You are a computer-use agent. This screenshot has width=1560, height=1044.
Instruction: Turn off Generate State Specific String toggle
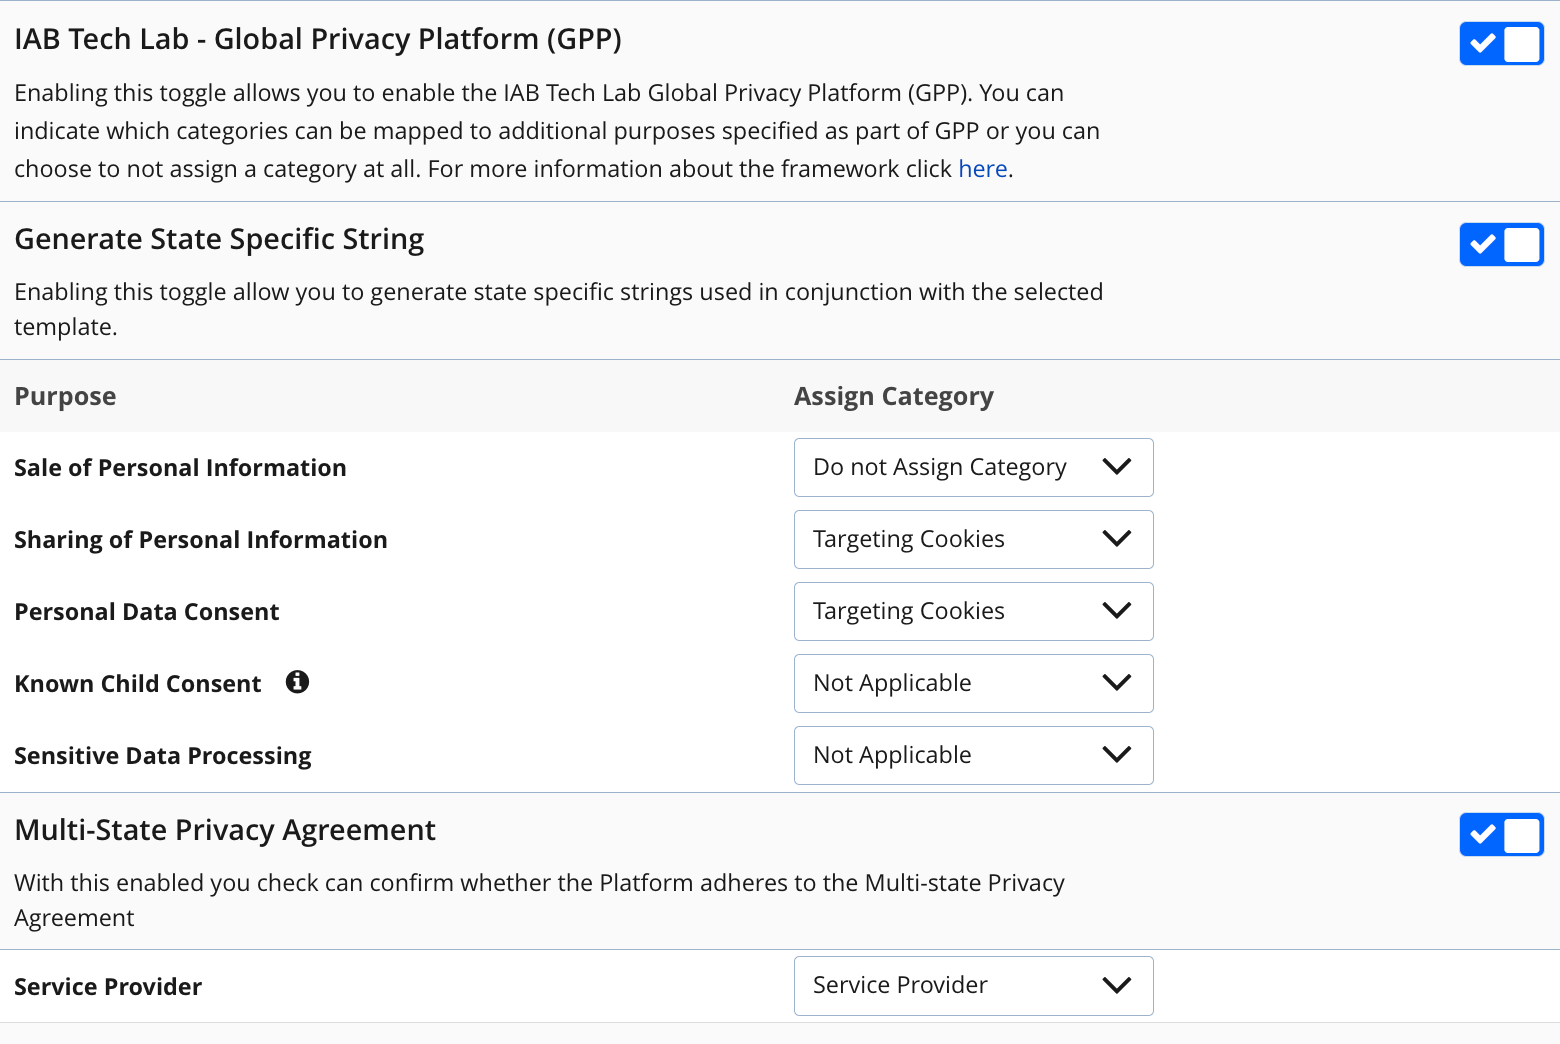(1501, 245)
